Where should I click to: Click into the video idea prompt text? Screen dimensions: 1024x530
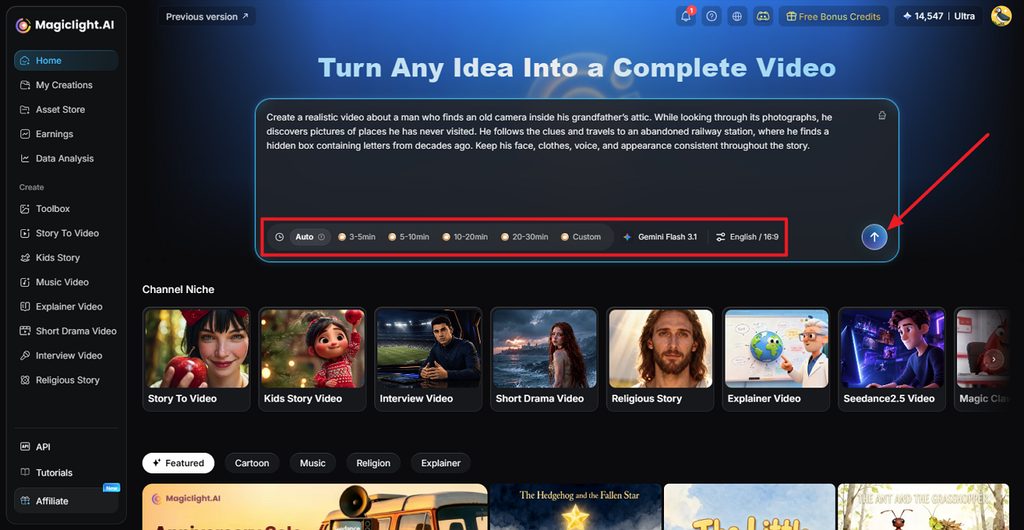549,131
